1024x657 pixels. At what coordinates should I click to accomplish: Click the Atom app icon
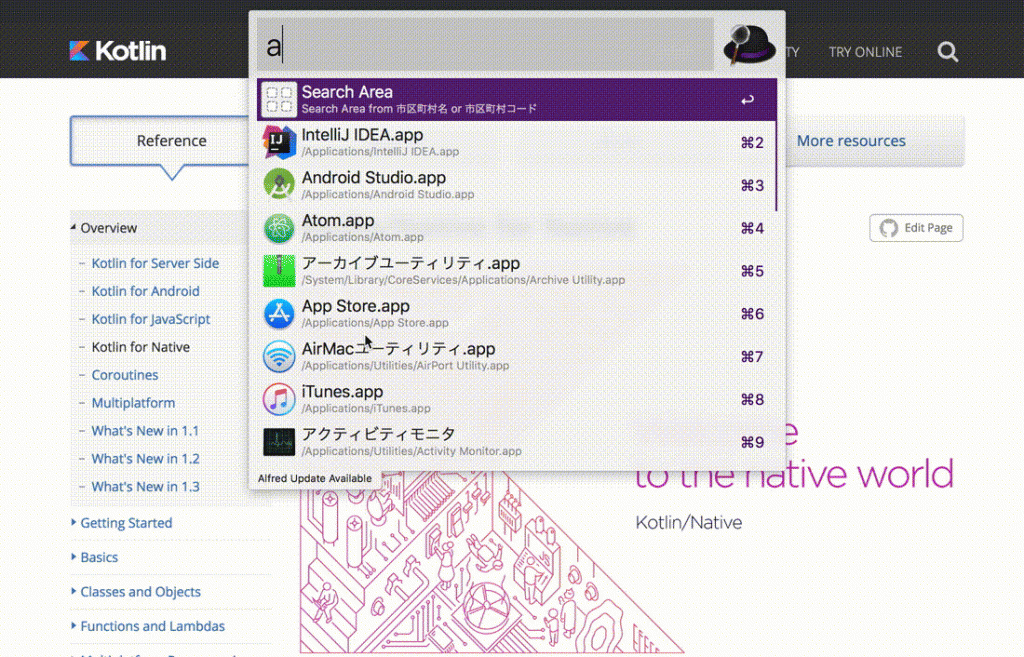(279, 228)
